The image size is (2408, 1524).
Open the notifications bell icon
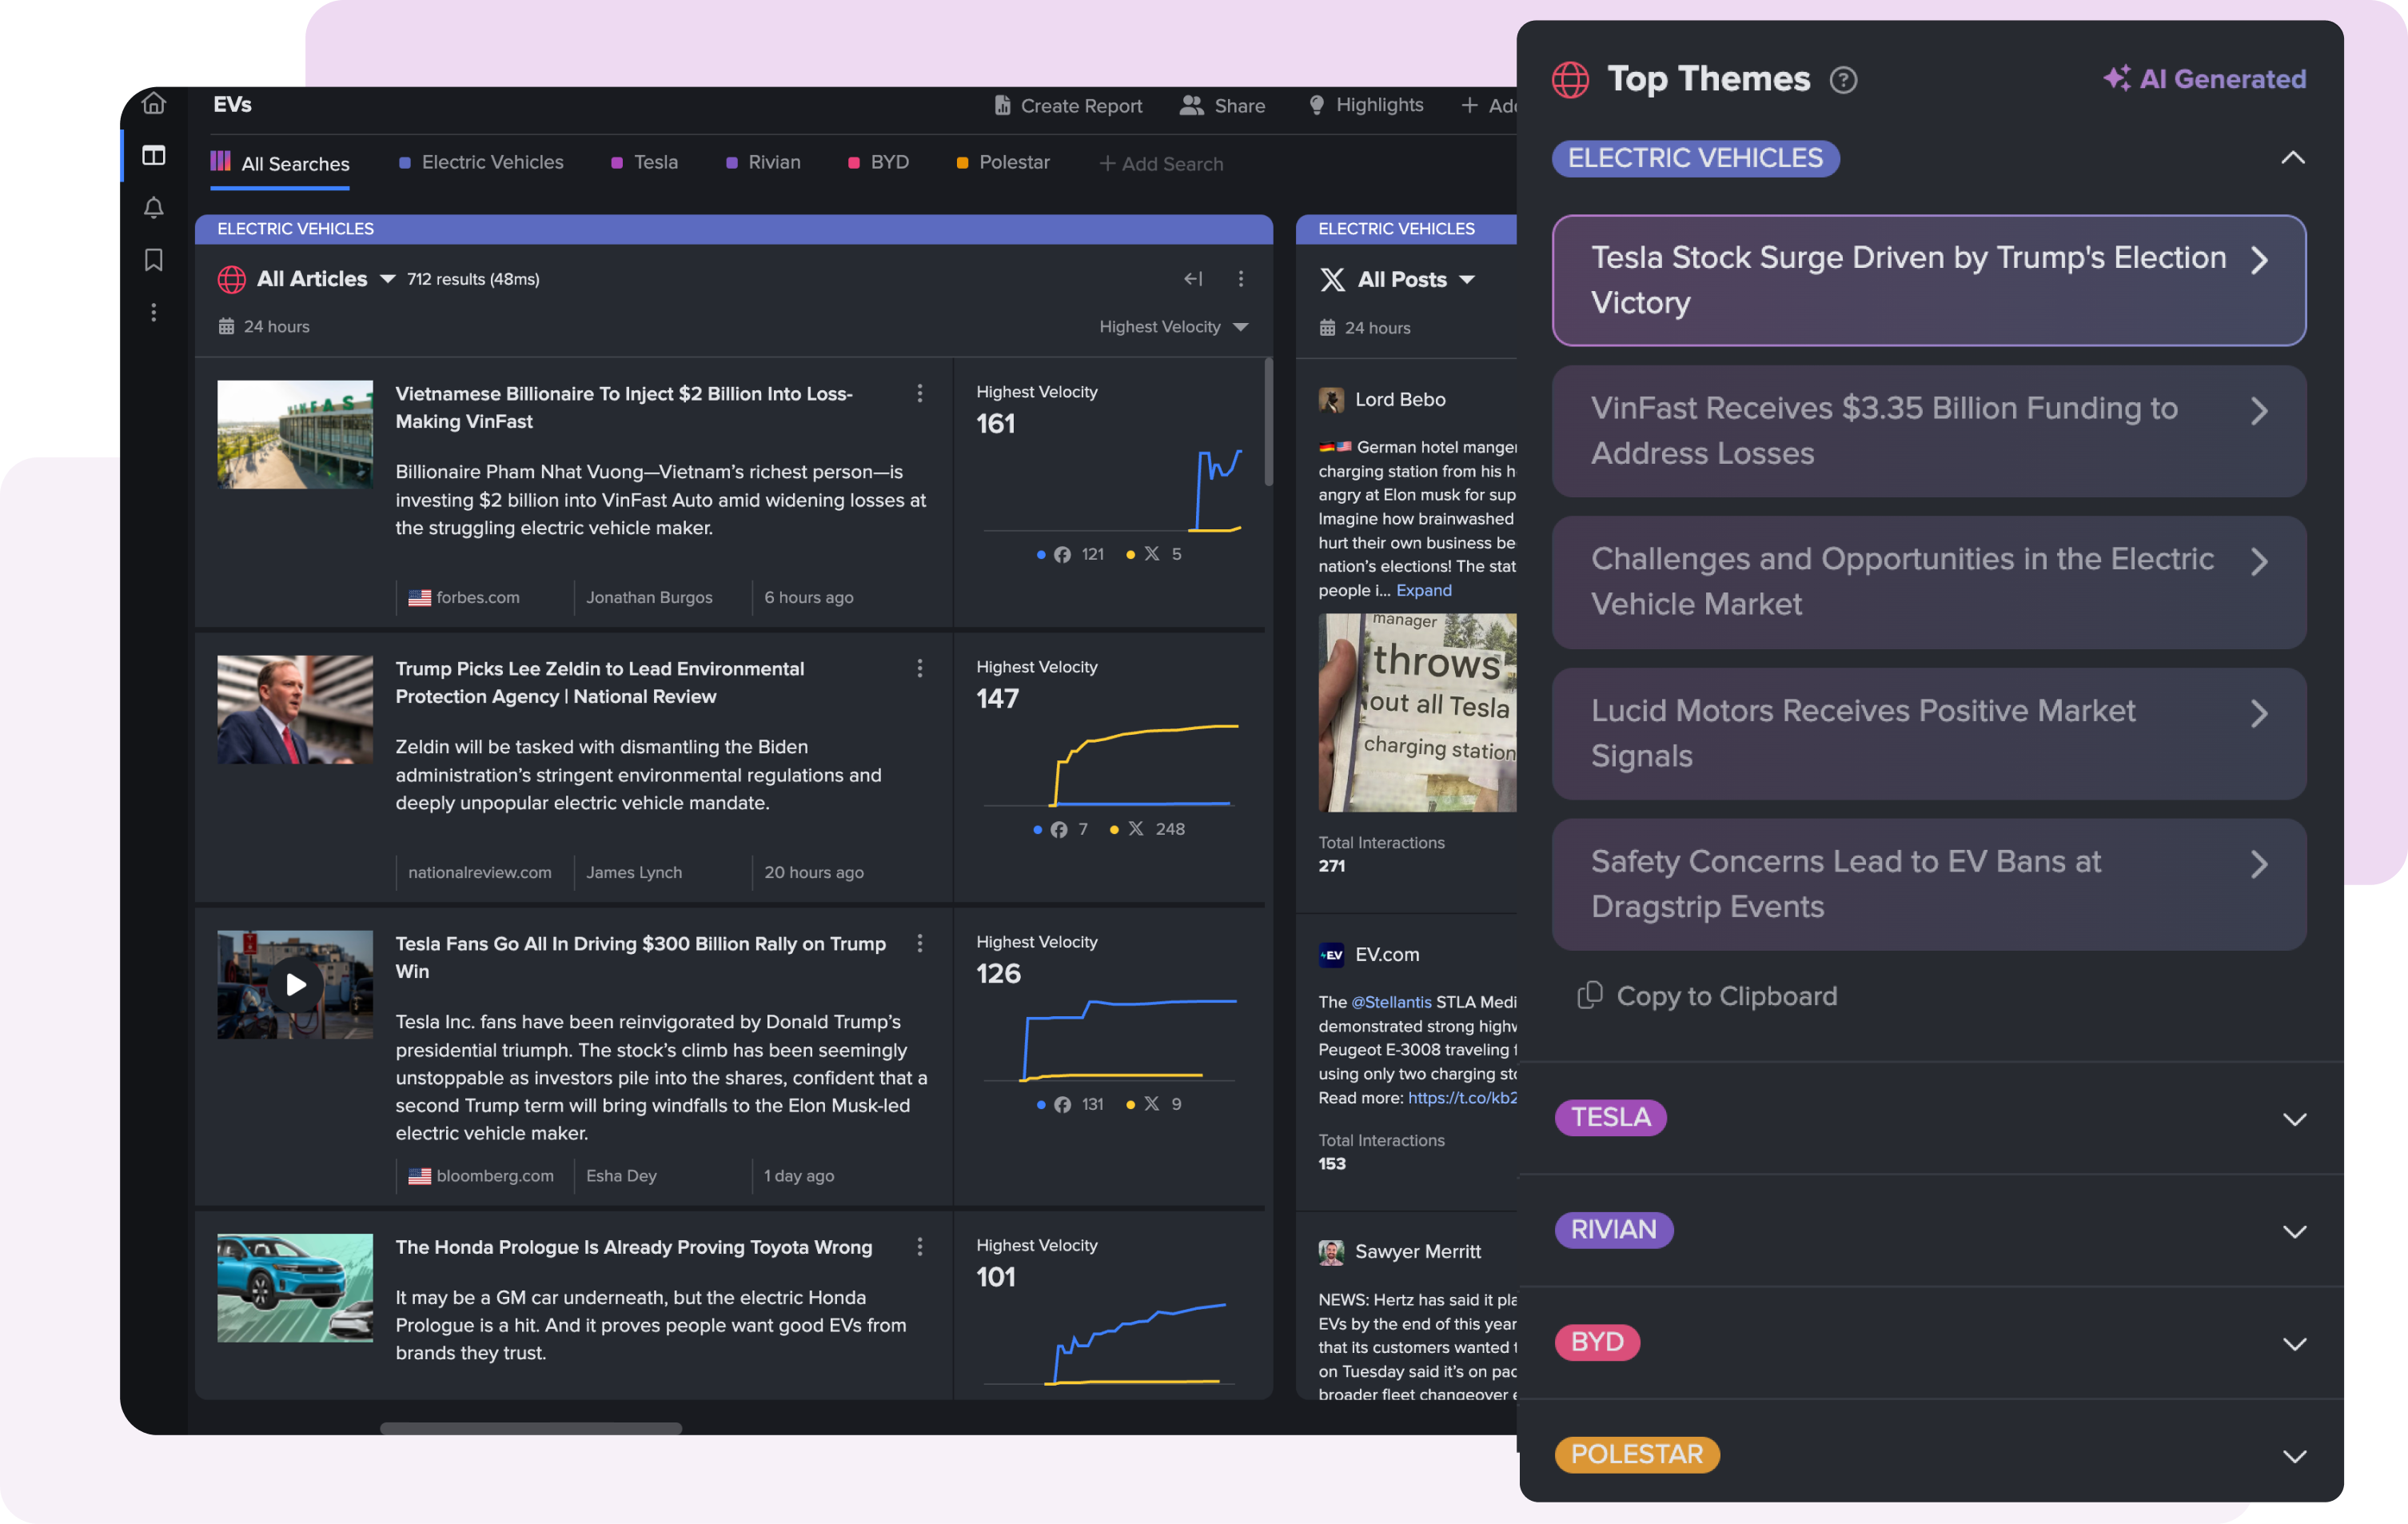pyautogui.click(x=153, y=208)
